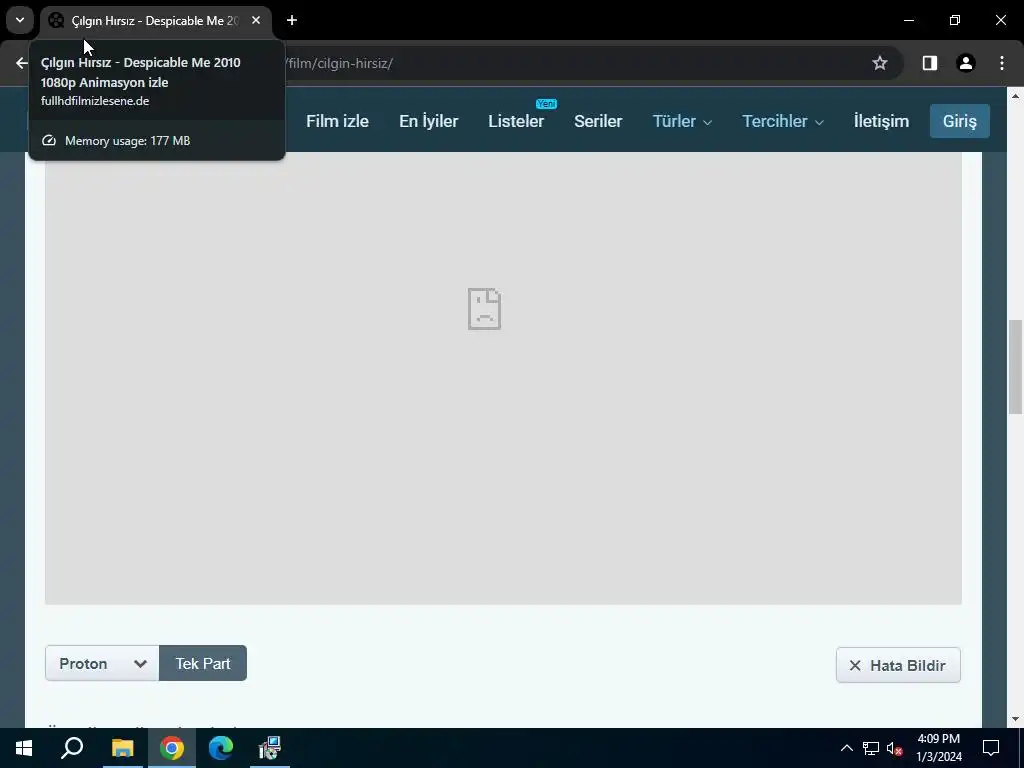This screenshot has width=1024, height=768.
Task: Close the Çılgın Hırsız browser tab
Action: click(256, 20)
